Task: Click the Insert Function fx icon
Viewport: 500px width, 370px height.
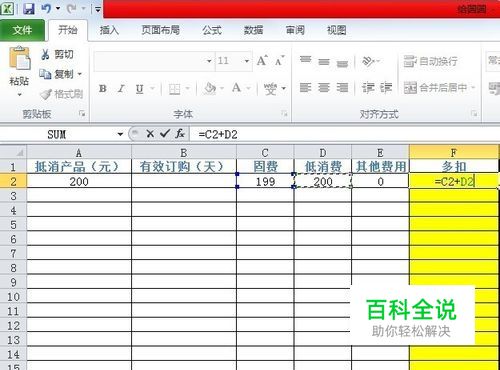Action: [x=180, y=134]
